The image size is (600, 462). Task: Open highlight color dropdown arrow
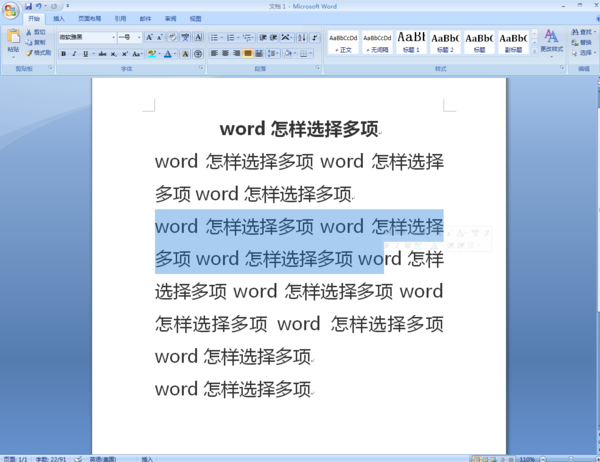click(x=159, y=54)
